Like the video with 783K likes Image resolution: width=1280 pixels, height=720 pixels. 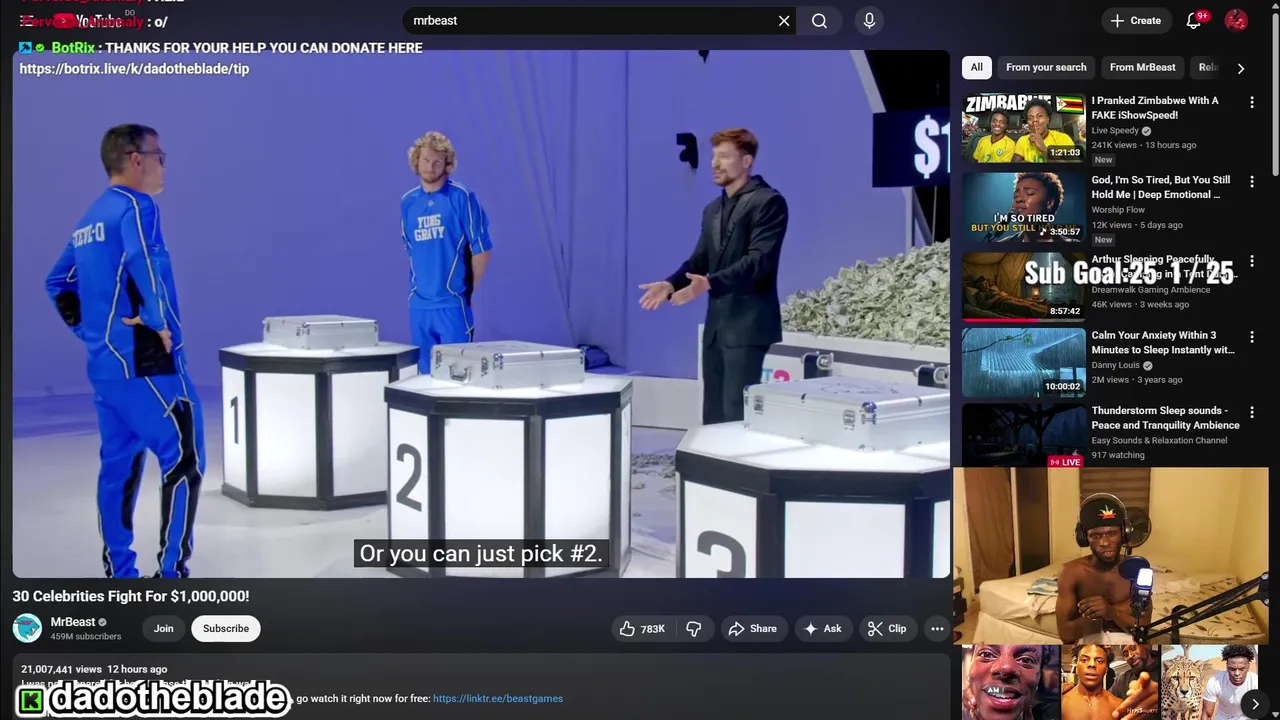[x=641, y=628]
